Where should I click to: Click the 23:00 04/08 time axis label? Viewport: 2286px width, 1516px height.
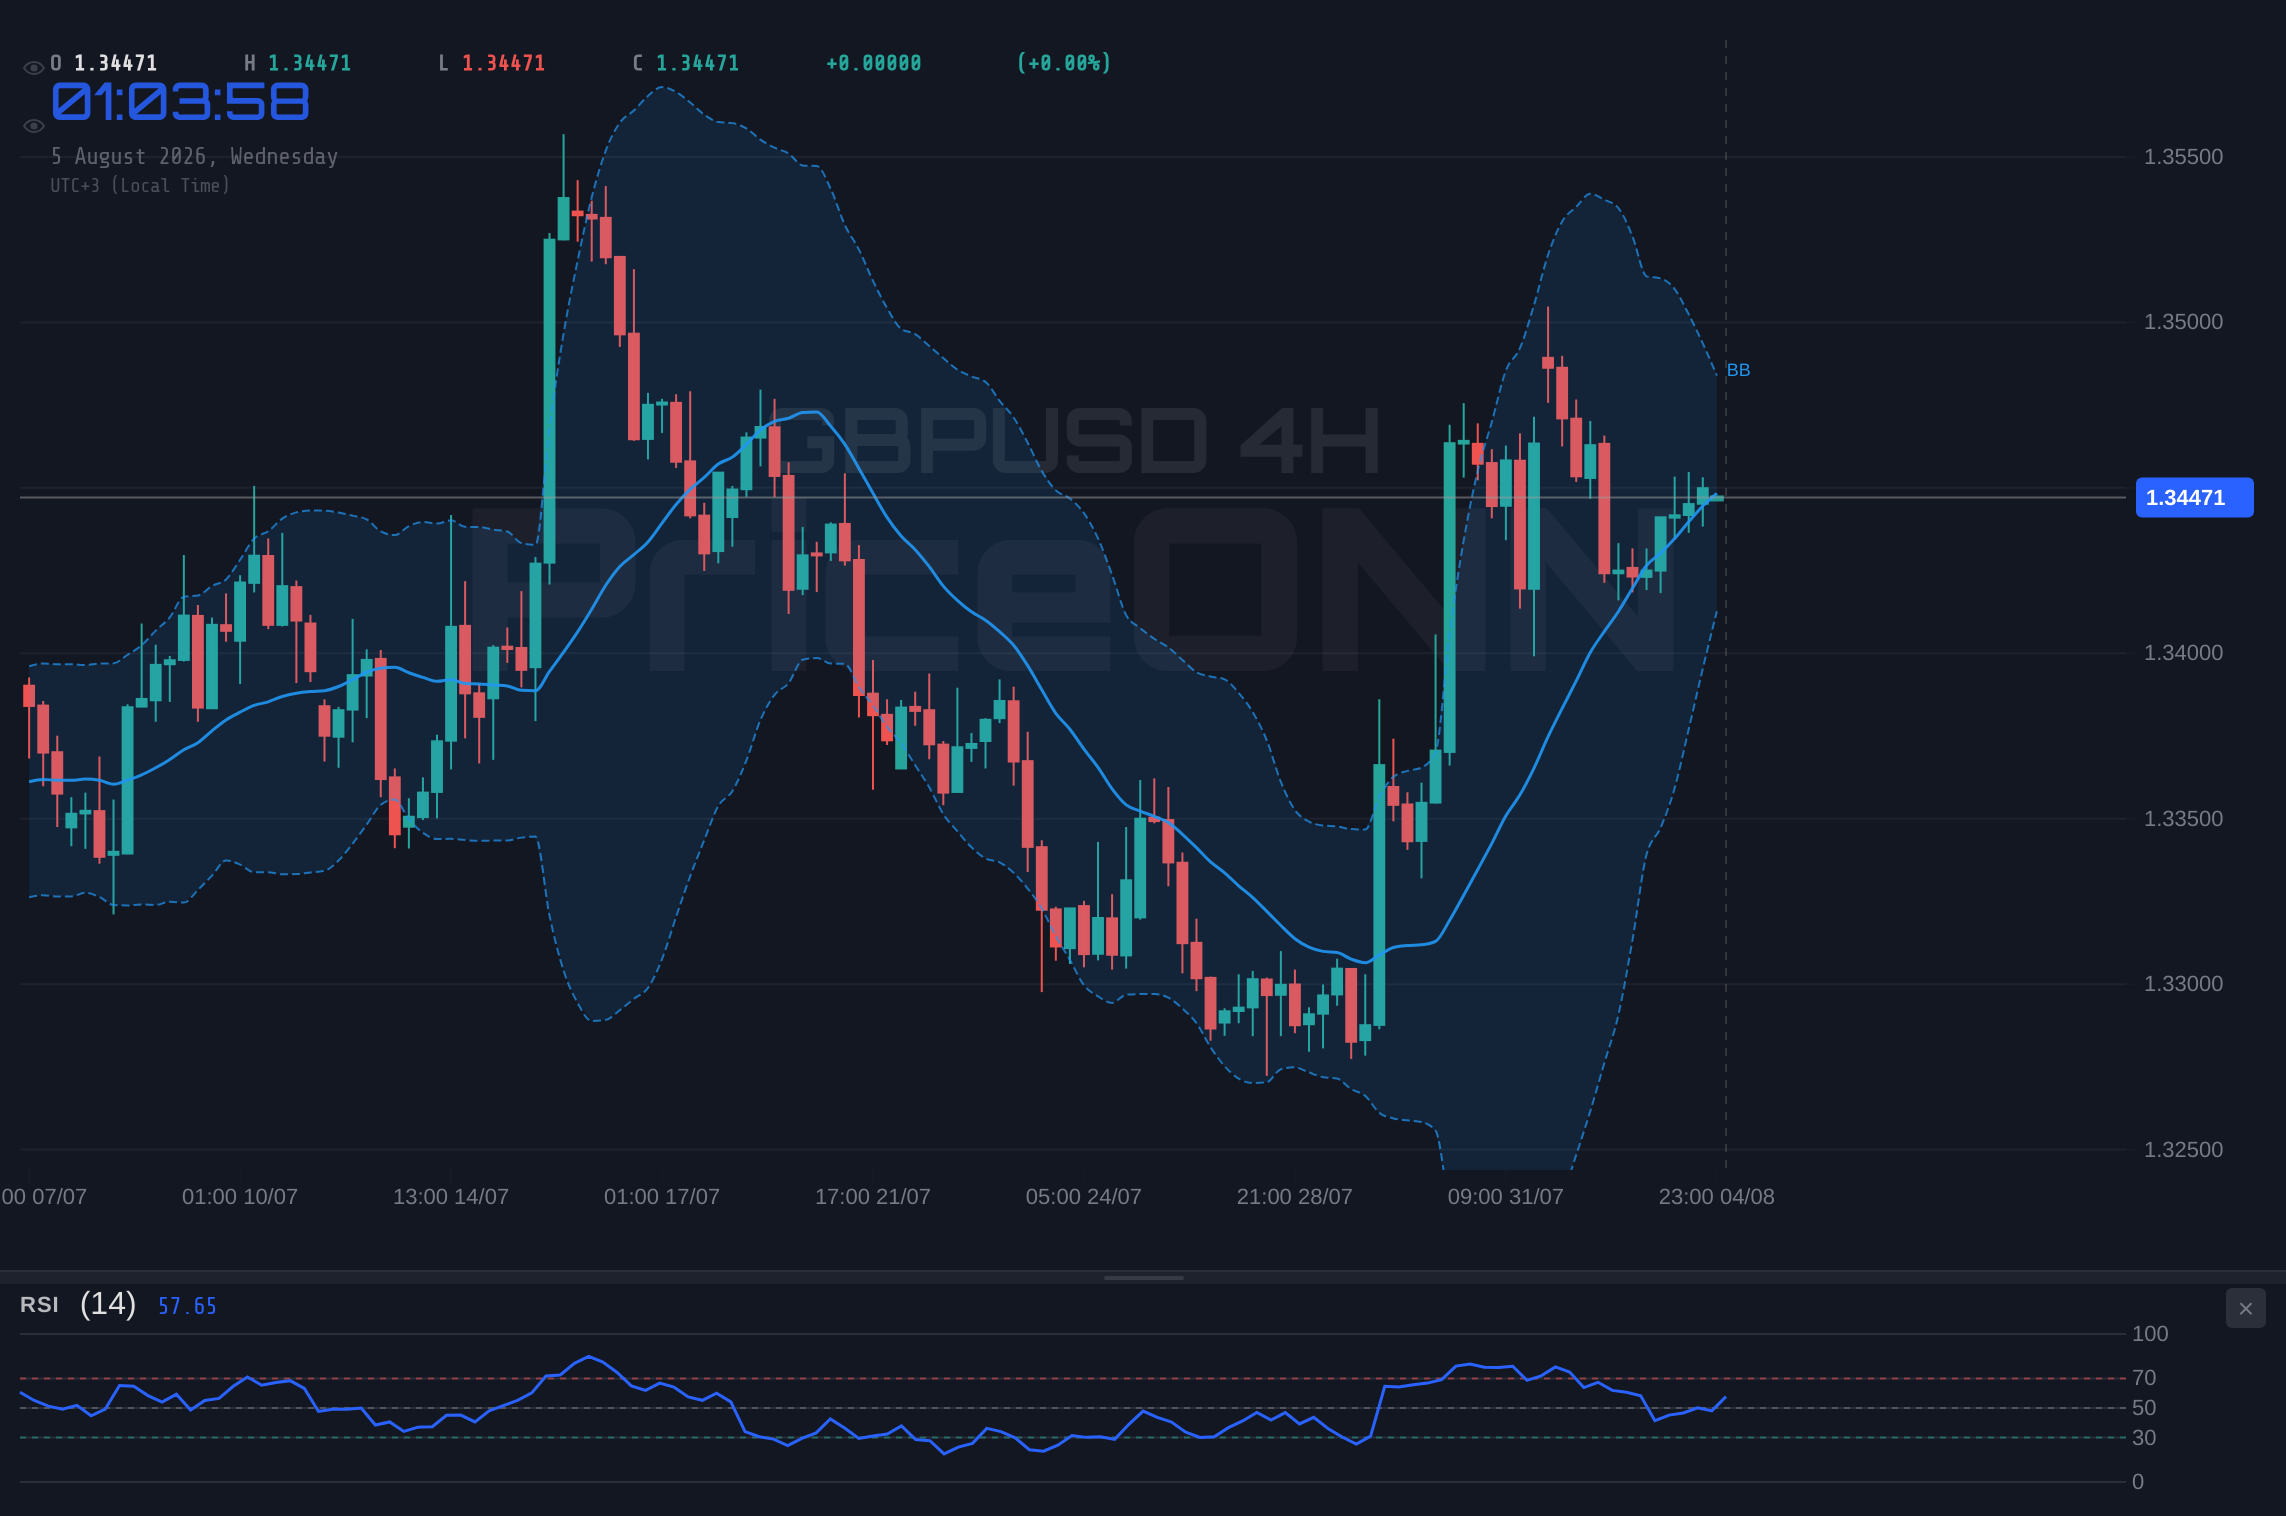tap(1717, 1197)
